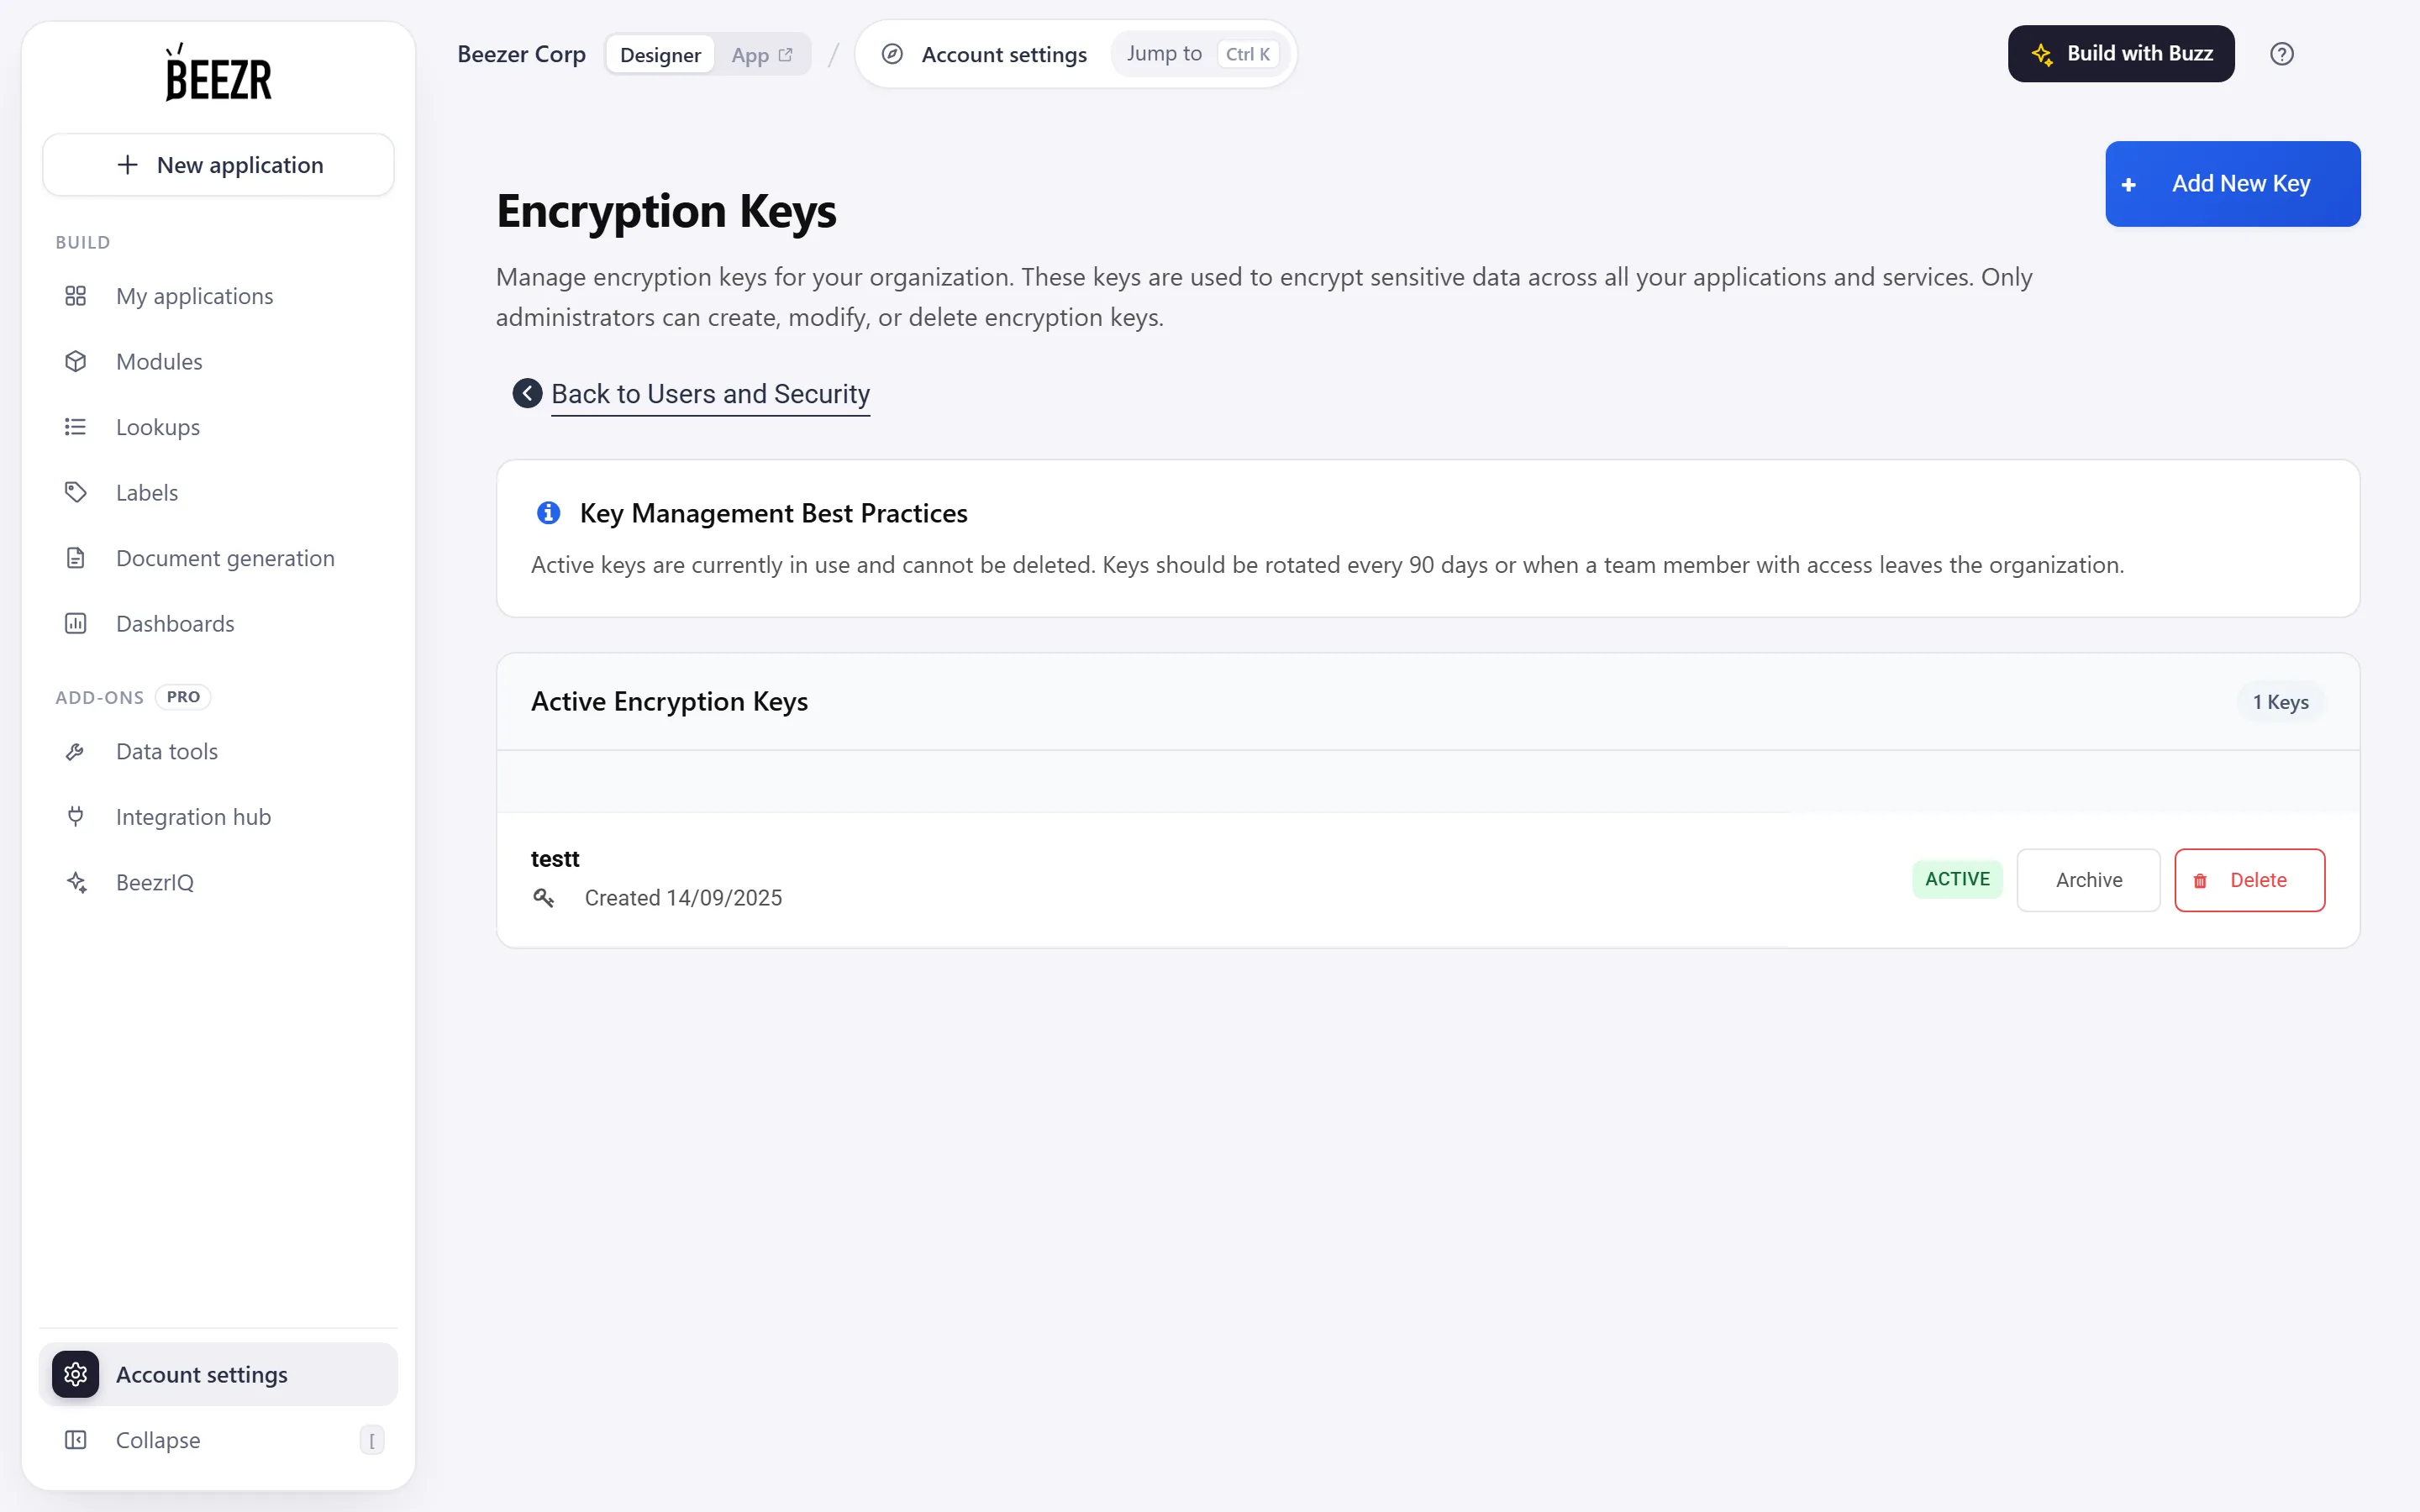
Task: Click the Document generation file icon
Action: click(75, 558)
